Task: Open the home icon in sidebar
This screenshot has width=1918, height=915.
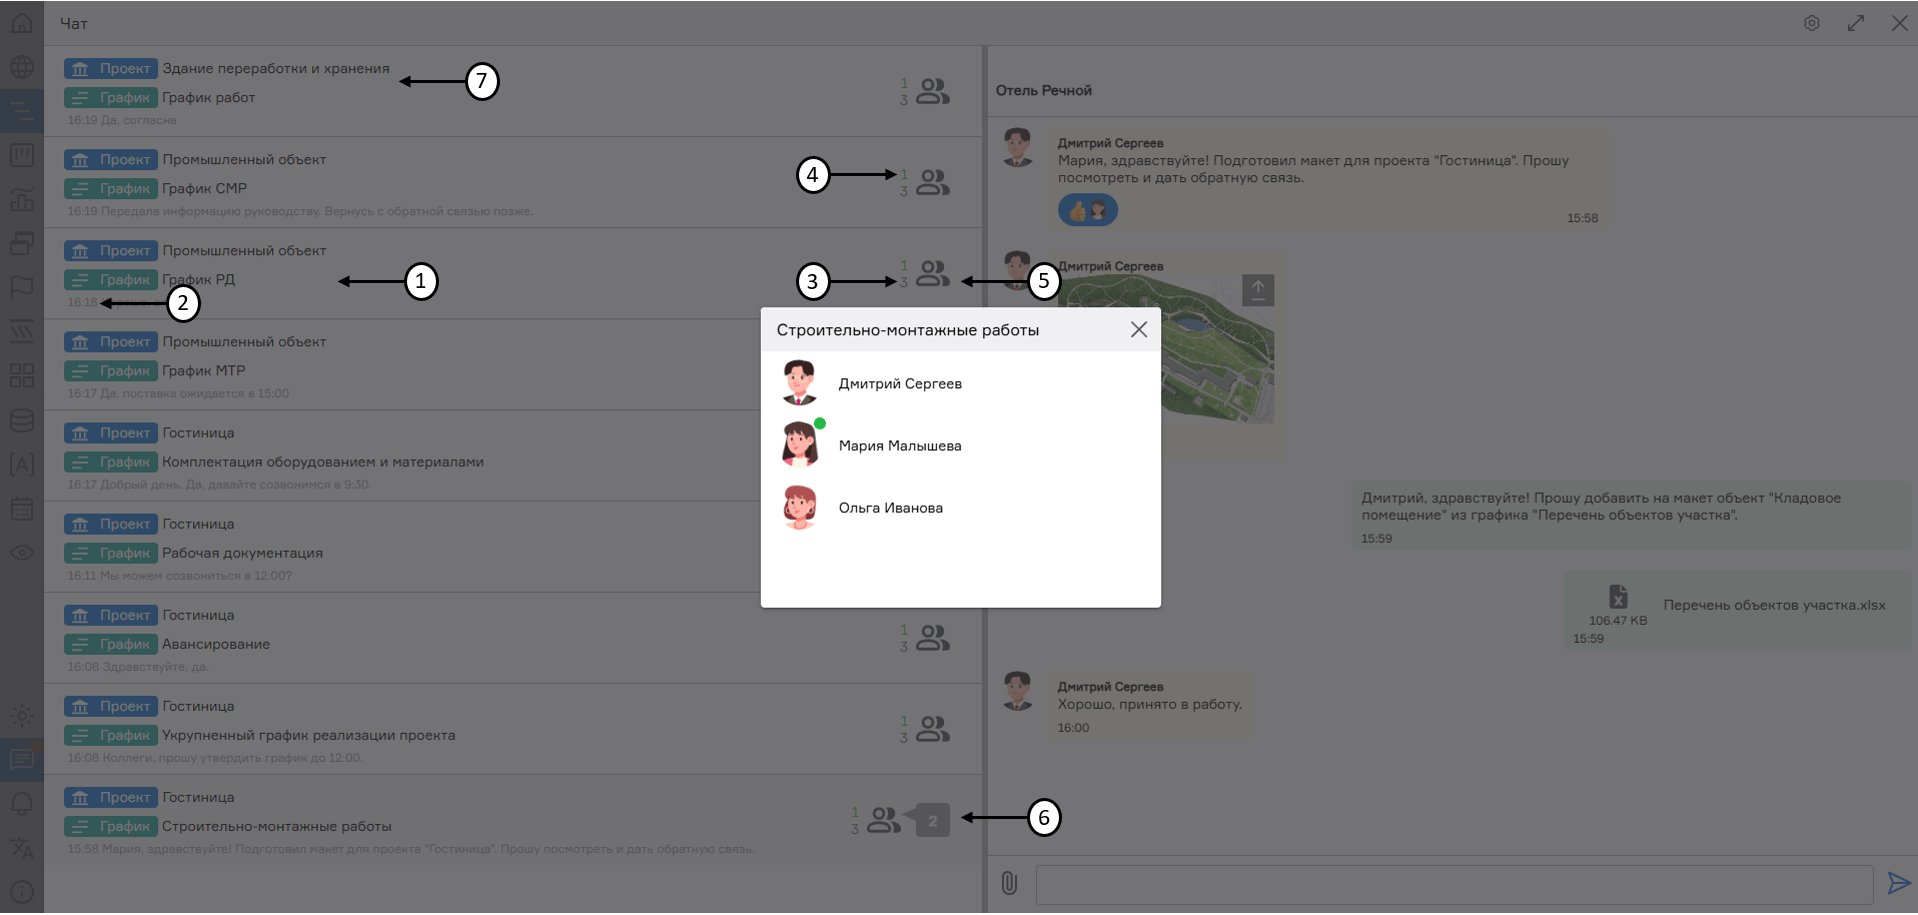Action: (21, 23)
